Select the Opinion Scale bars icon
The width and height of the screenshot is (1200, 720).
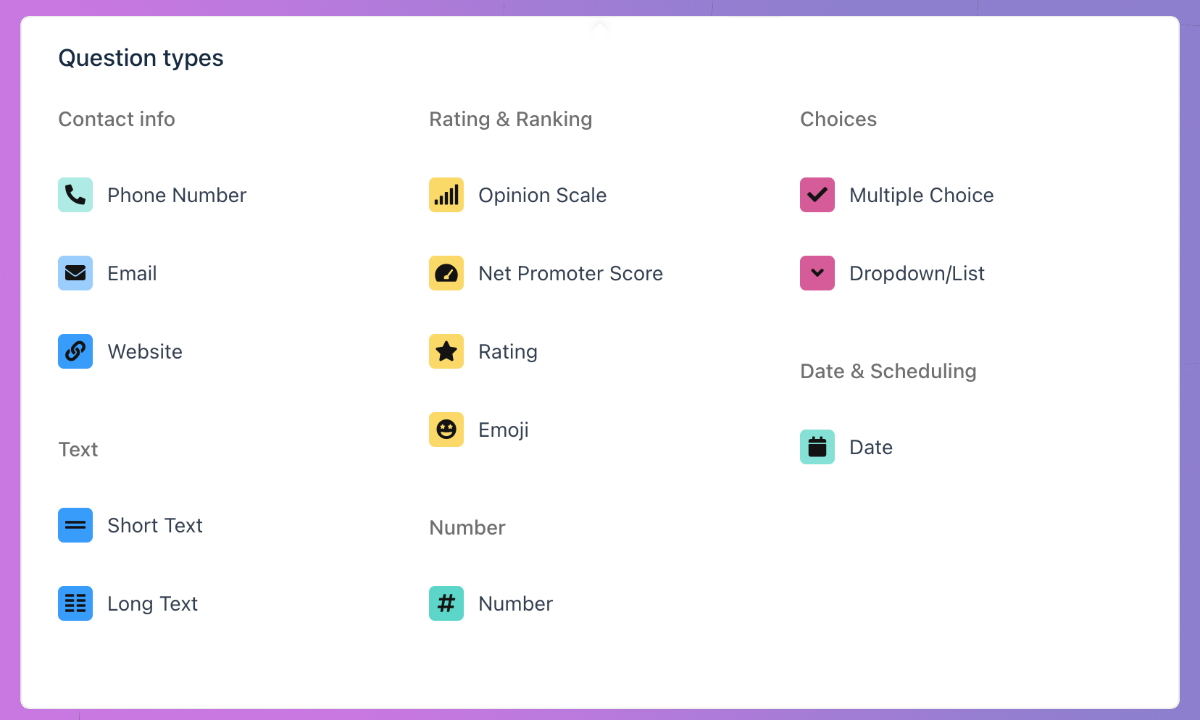point(446,195)
